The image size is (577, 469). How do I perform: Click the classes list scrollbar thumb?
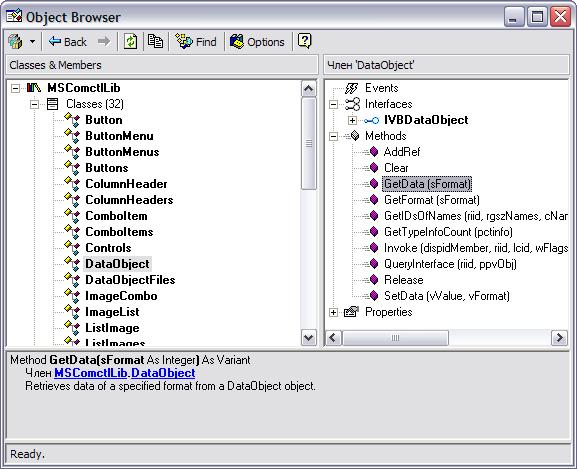click(x=308, y=143)
